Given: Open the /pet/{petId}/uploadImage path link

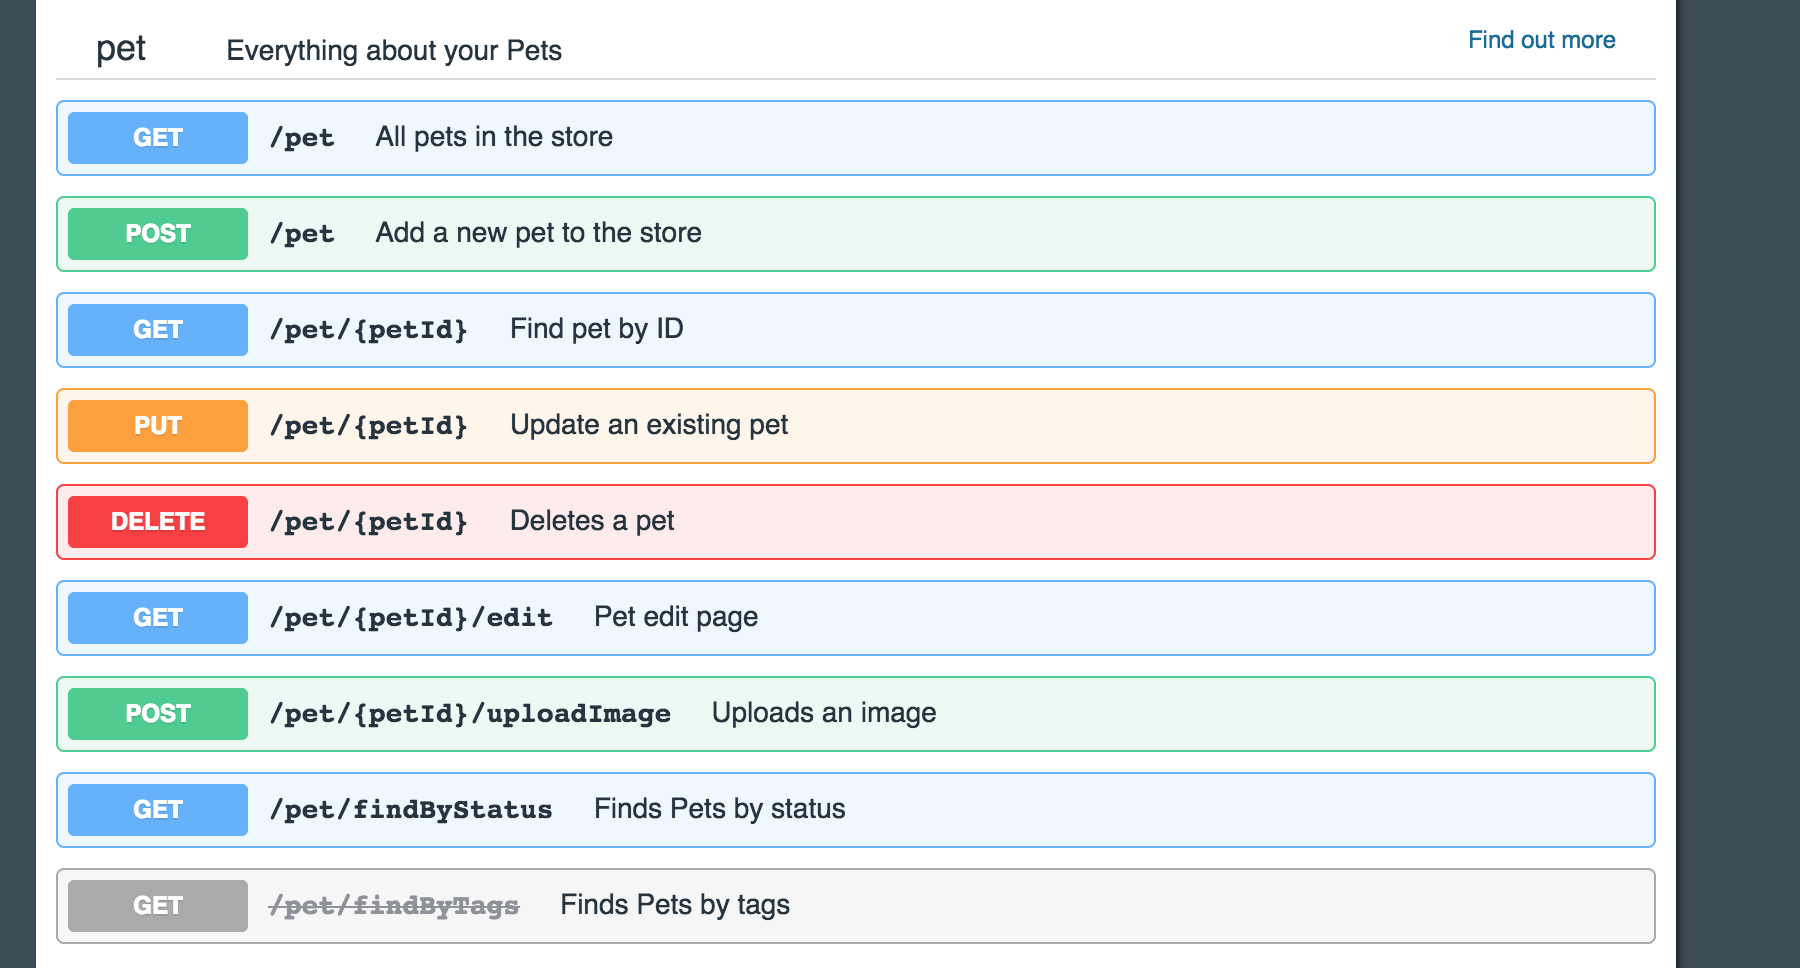Looking at the screenshot, I should [x=470, y=714].
